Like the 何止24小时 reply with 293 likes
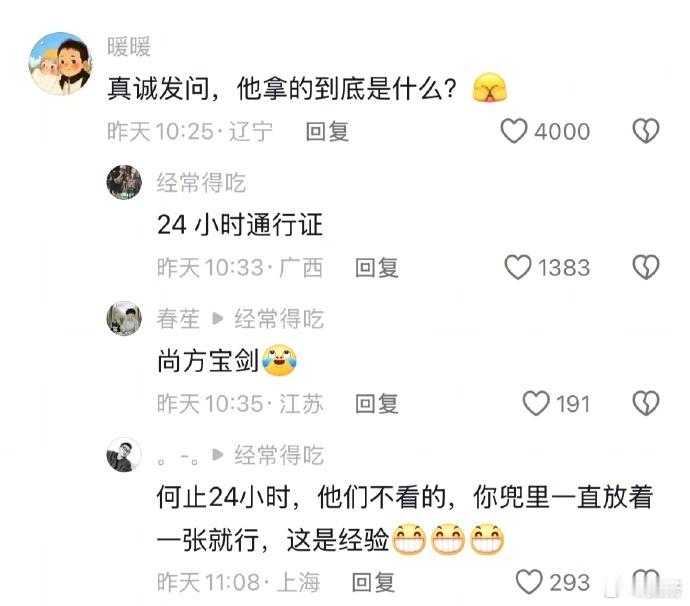The width and height of the screenshot is (690, 606). coord(529,582)
